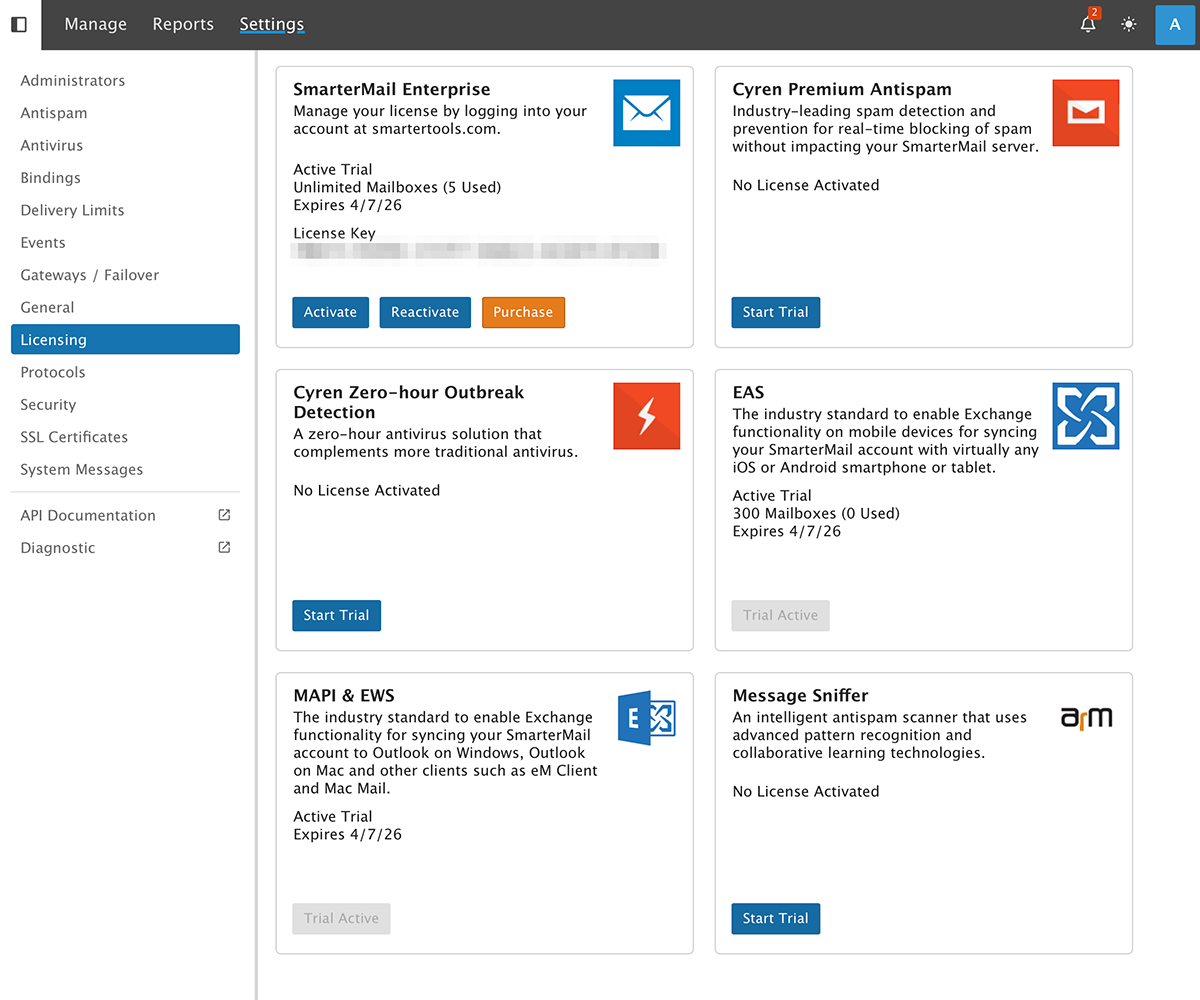Open the notifications bell

[x=1089, y=24]
